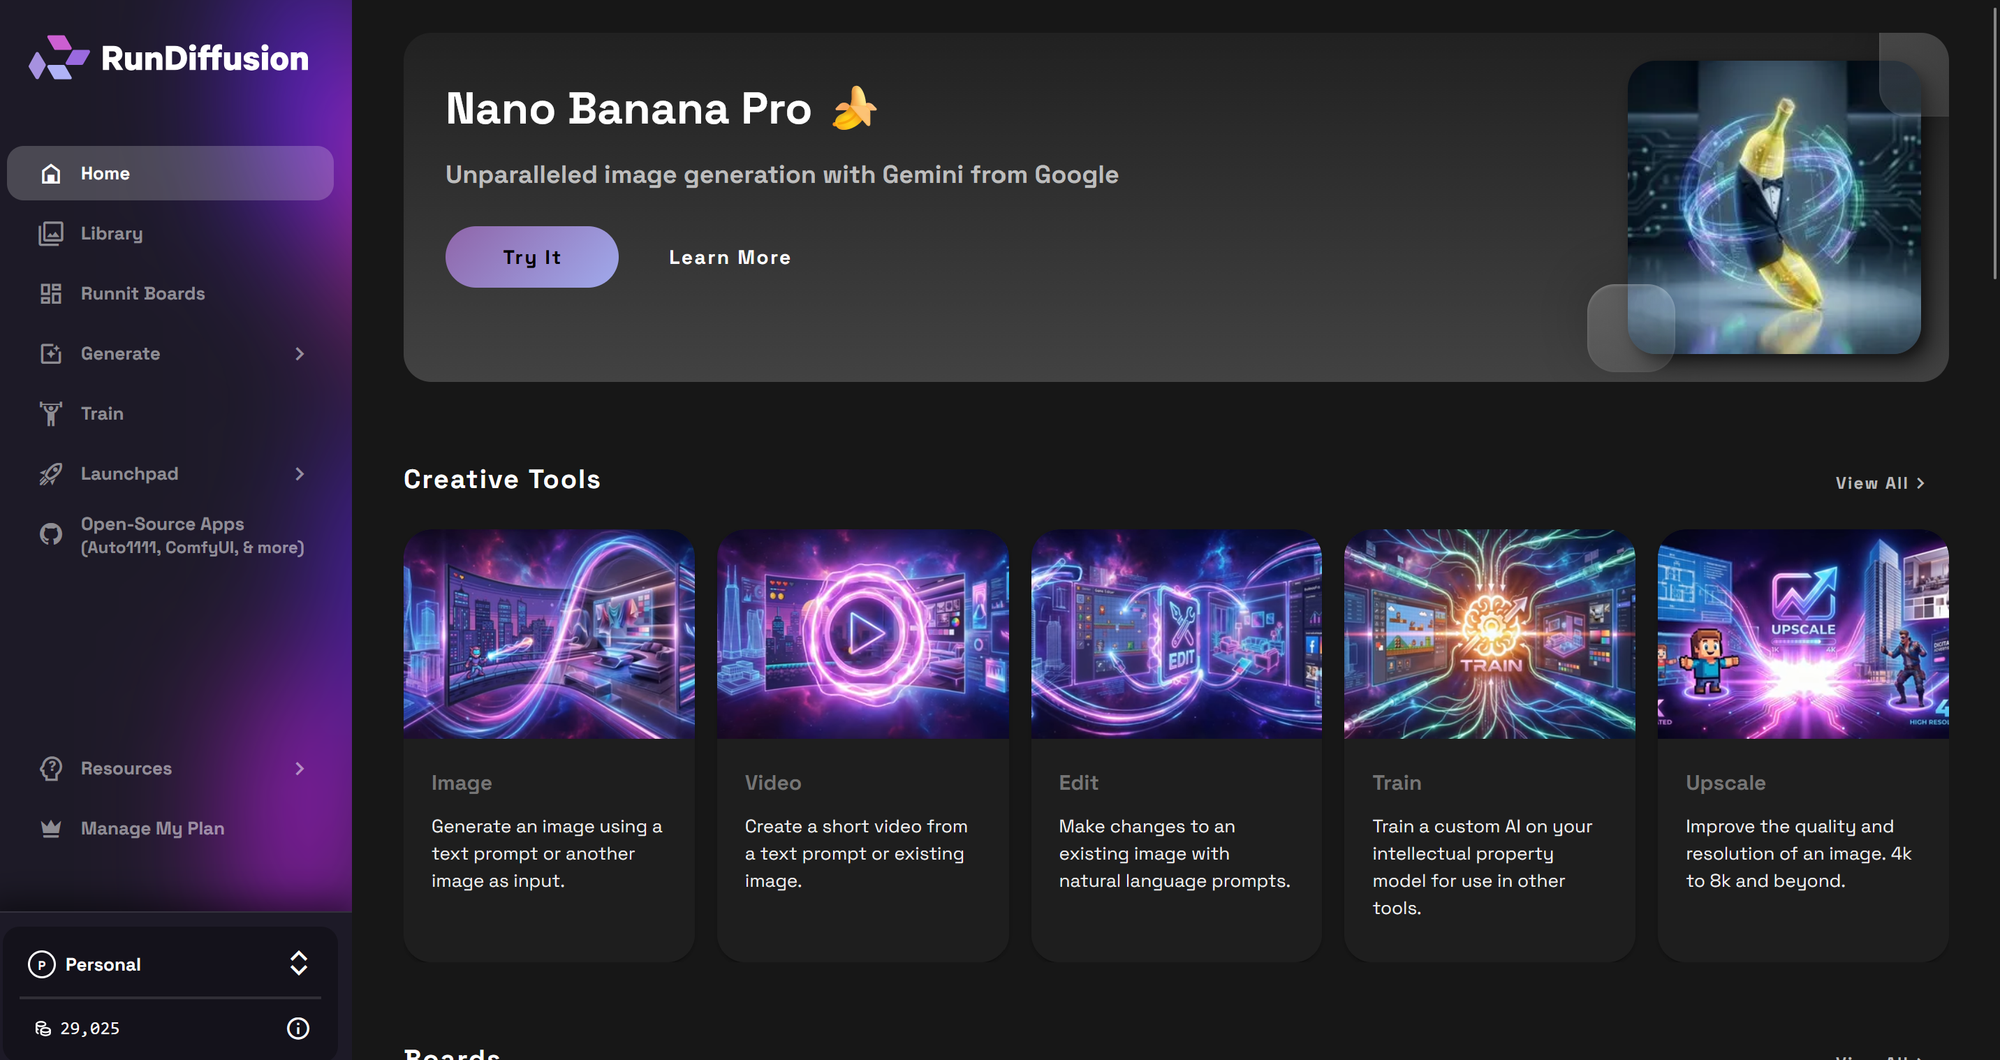
Task: Open Learn More about Nano Banana Pro
Action: [729, 257]
